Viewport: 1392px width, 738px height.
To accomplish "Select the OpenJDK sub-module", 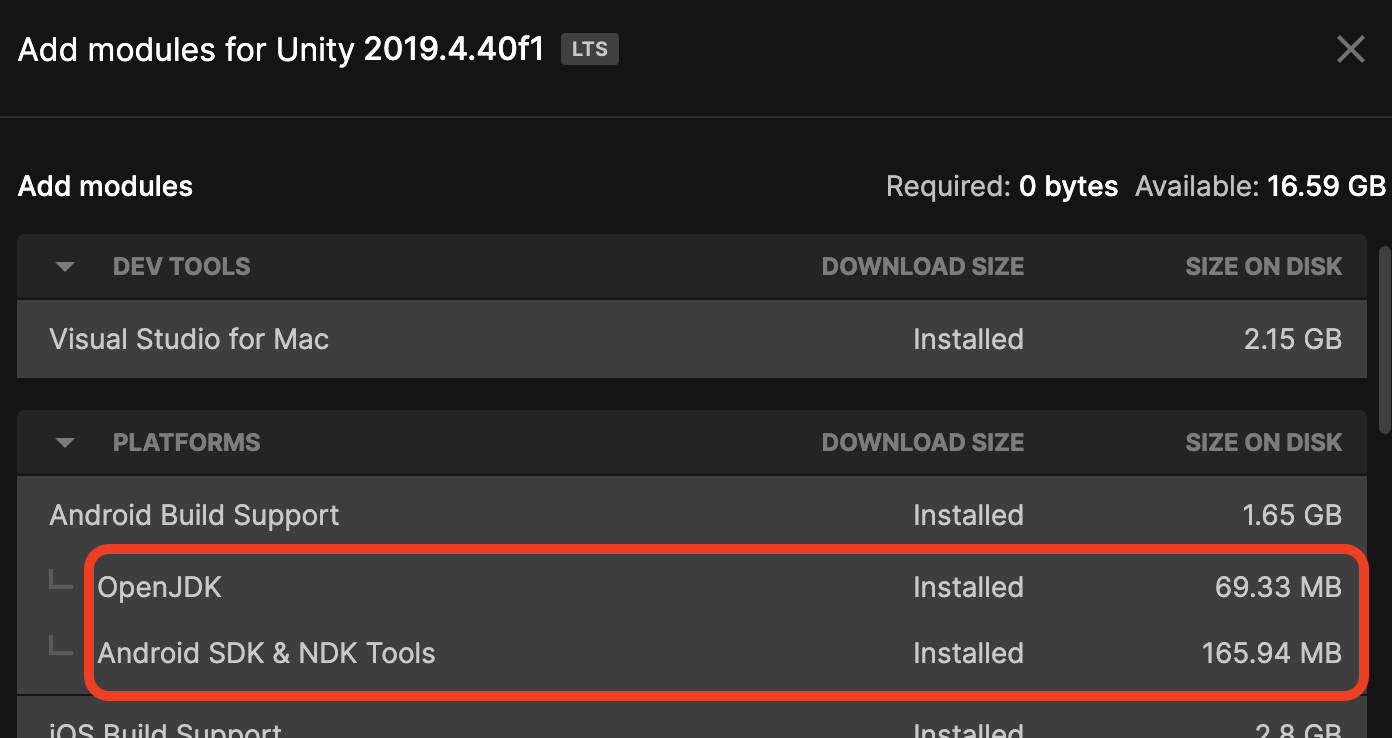I will pos(159,587).
